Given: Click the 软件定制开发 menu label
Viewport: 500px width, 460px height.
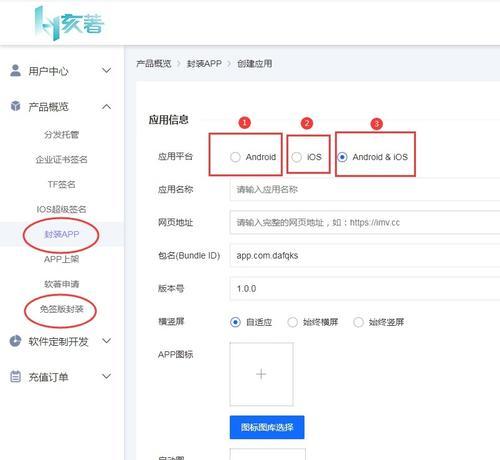Looking at the screenshot, I should coord(58,341).
